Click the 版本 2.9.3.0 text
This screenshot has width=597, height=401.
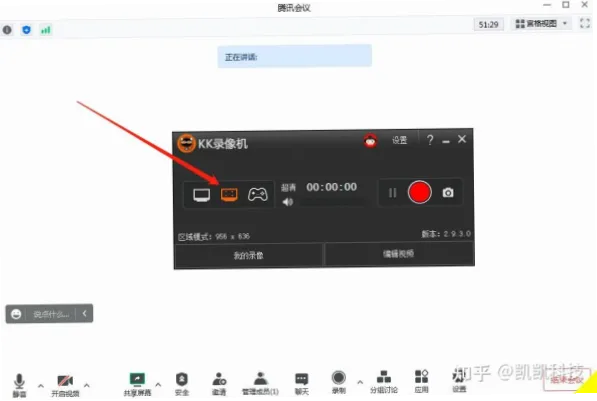pos(446,234)
